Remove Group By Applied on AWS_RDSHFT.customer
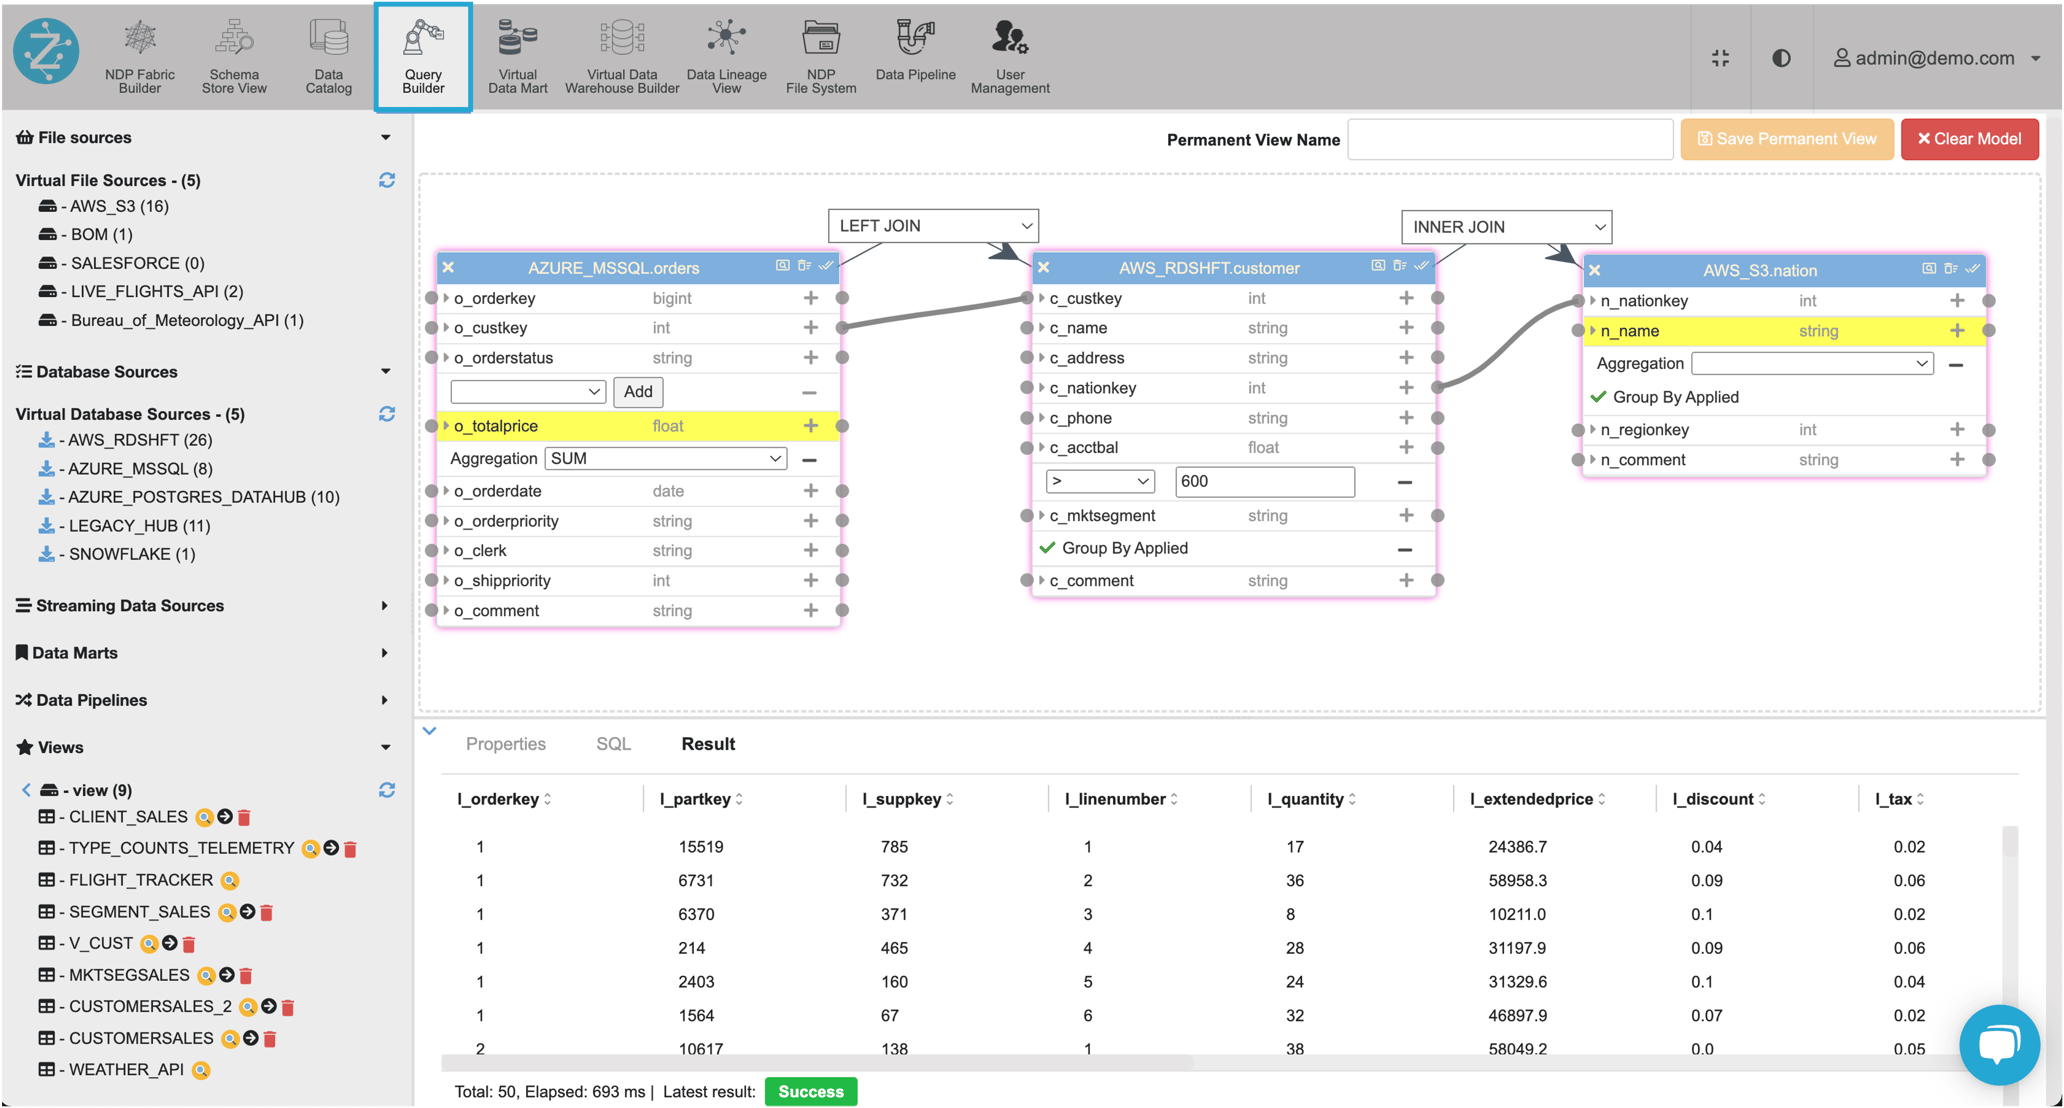Viewport: 2064px width, 1108px height. click(1404, 548)
